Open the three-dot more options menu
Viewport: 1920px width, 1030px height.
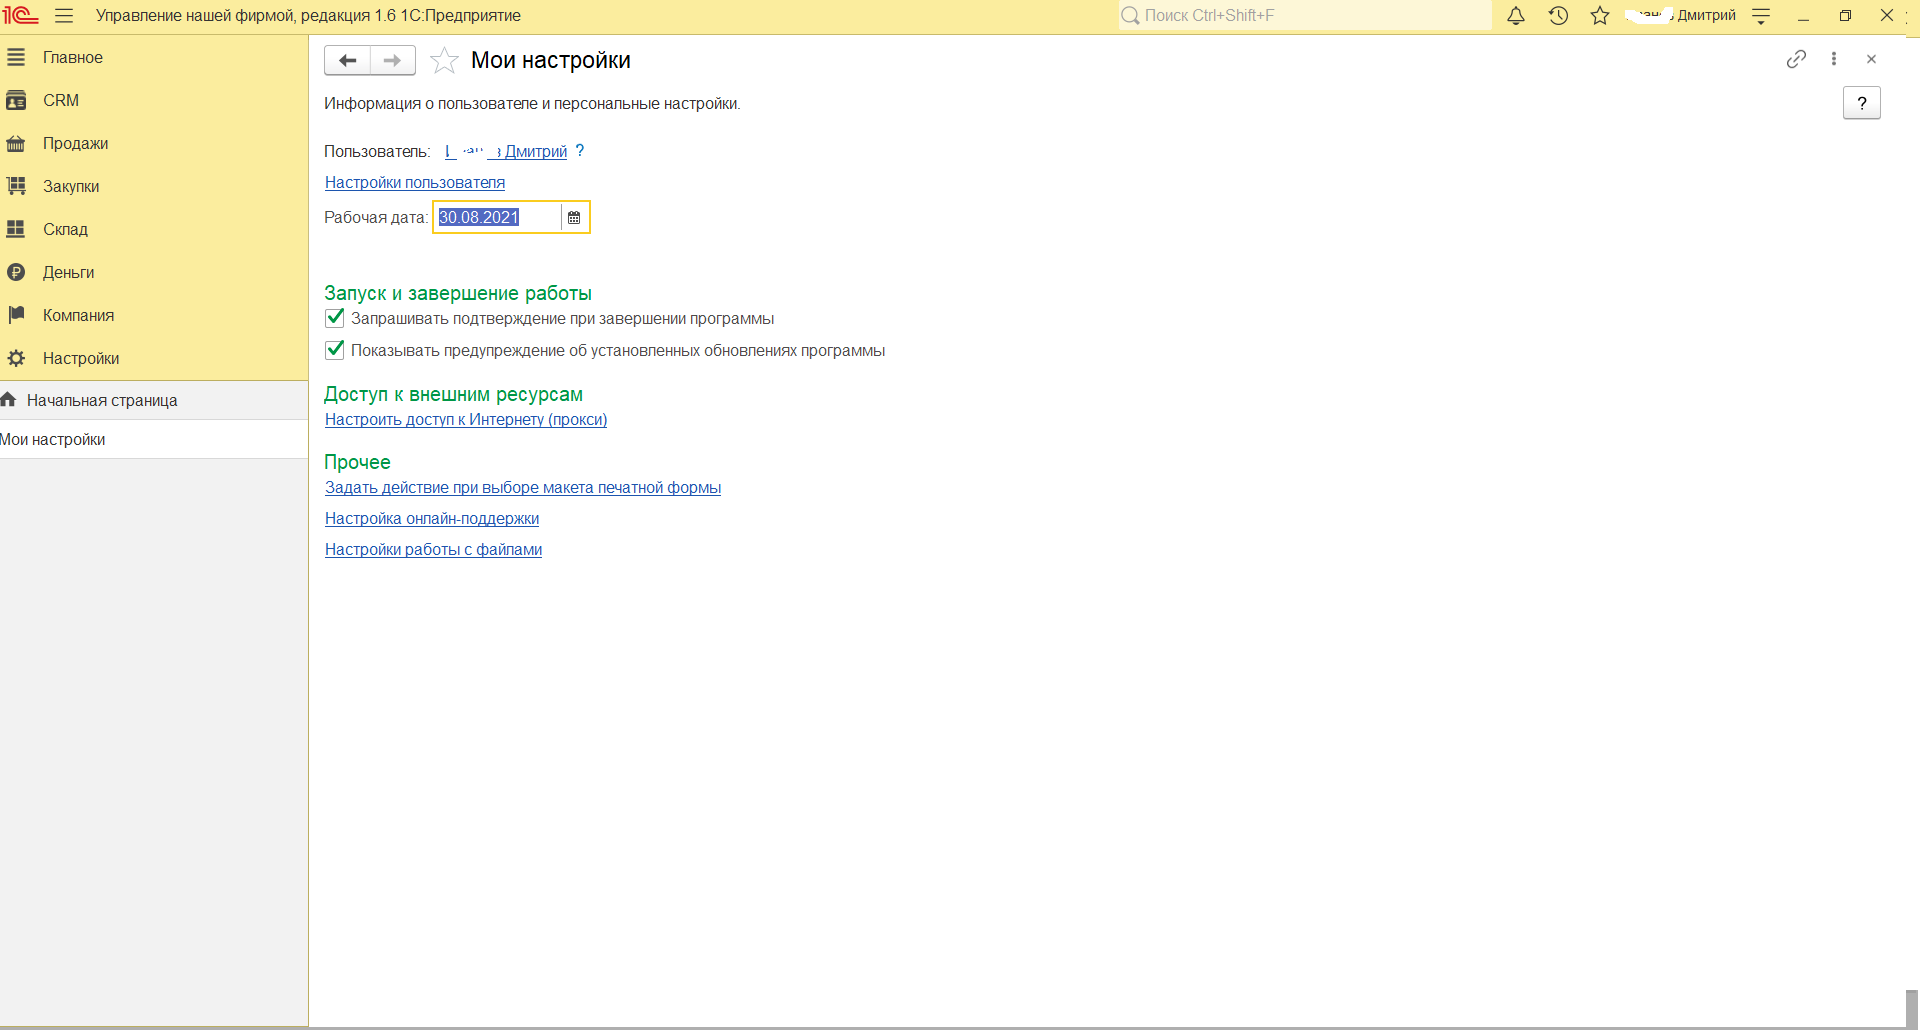(x=1834, y=59)
